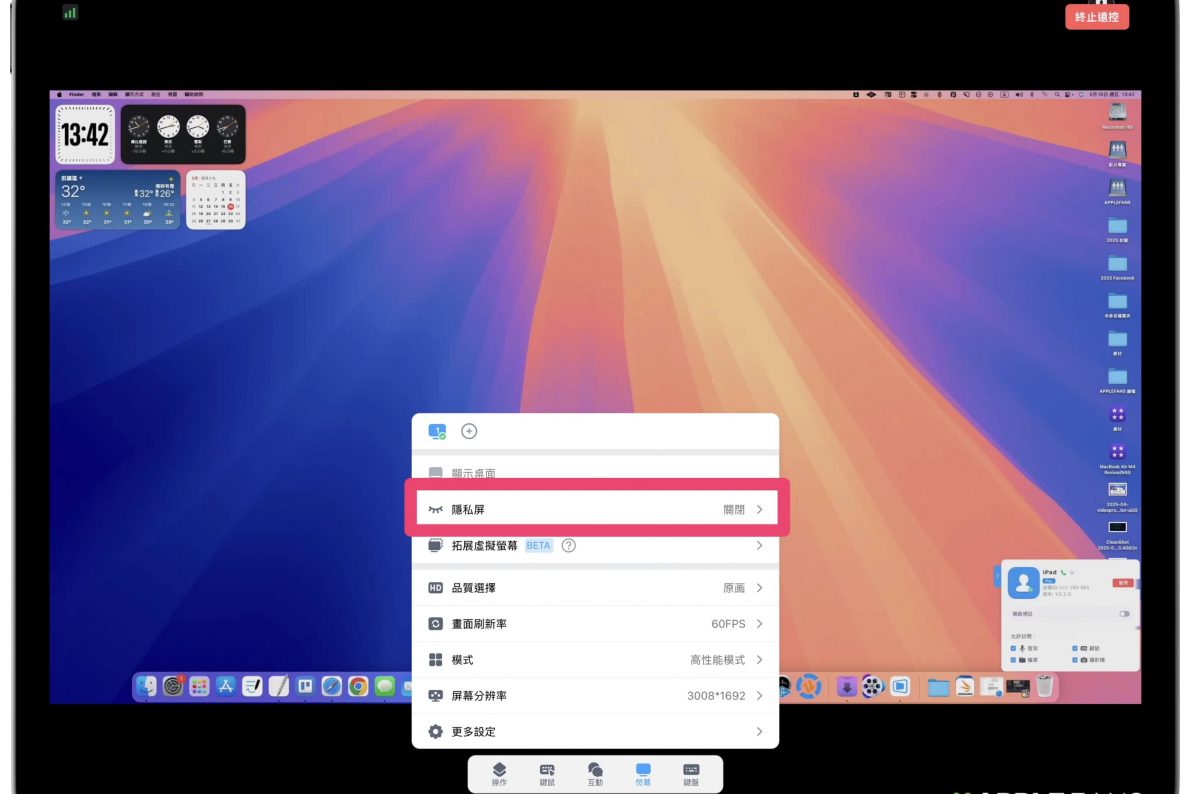
Task: Open the 操作 (Actions) toolbar tab
Action: [500, 773]
